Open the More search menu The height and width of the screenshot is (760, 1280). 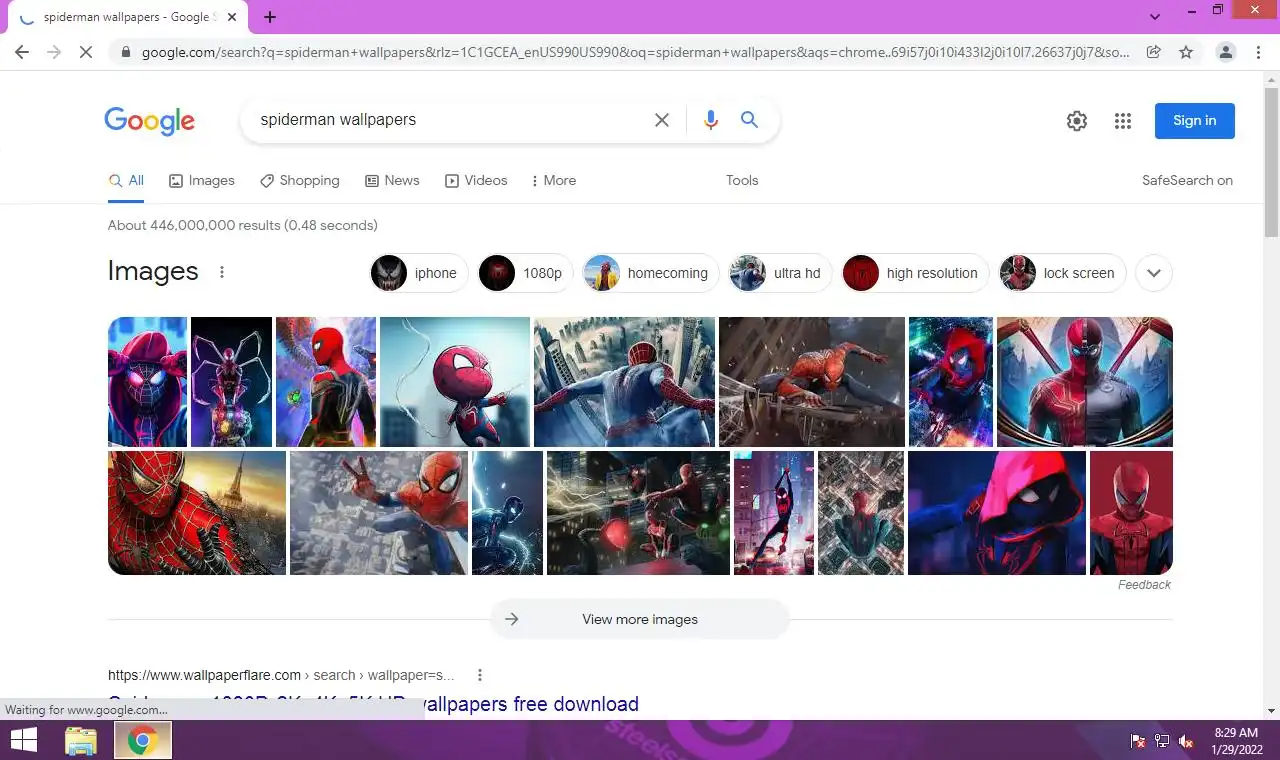tap(554, 181)
